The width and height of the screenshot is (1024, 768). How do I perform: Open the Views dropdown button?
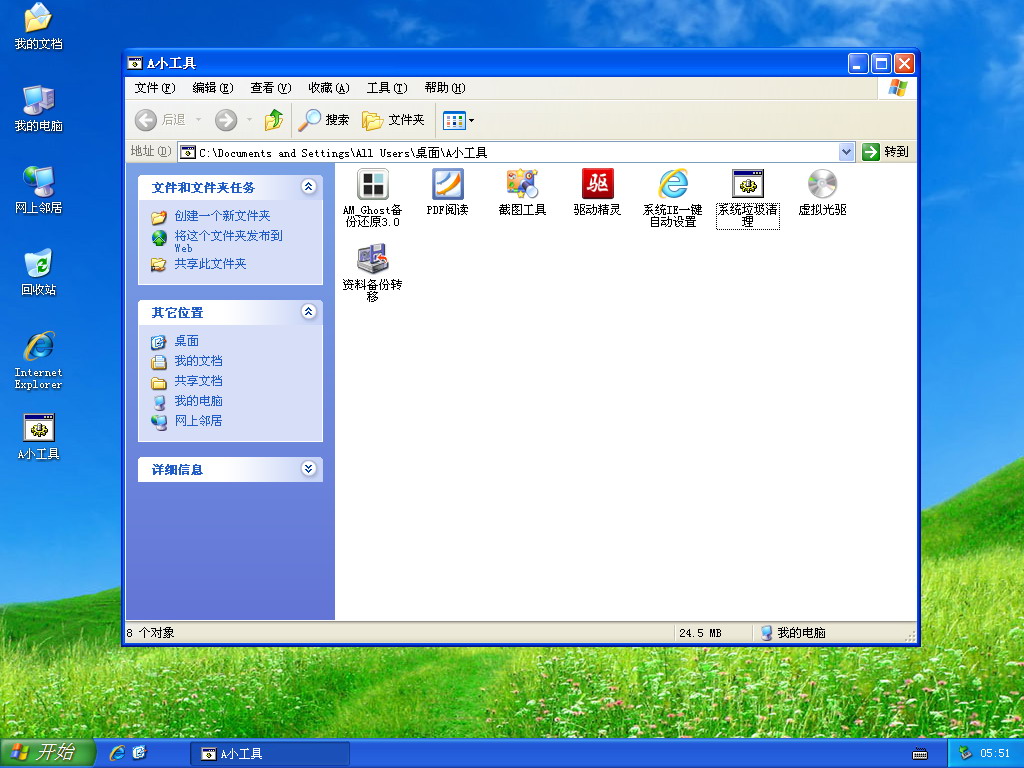[x=458, y=120]
